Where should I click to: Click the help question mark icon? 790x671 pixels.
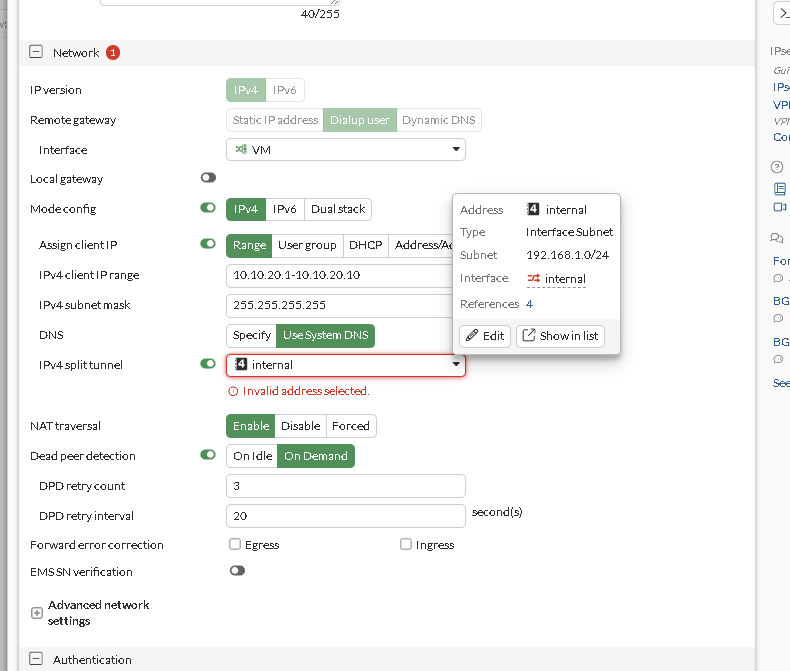pos(777,167)
